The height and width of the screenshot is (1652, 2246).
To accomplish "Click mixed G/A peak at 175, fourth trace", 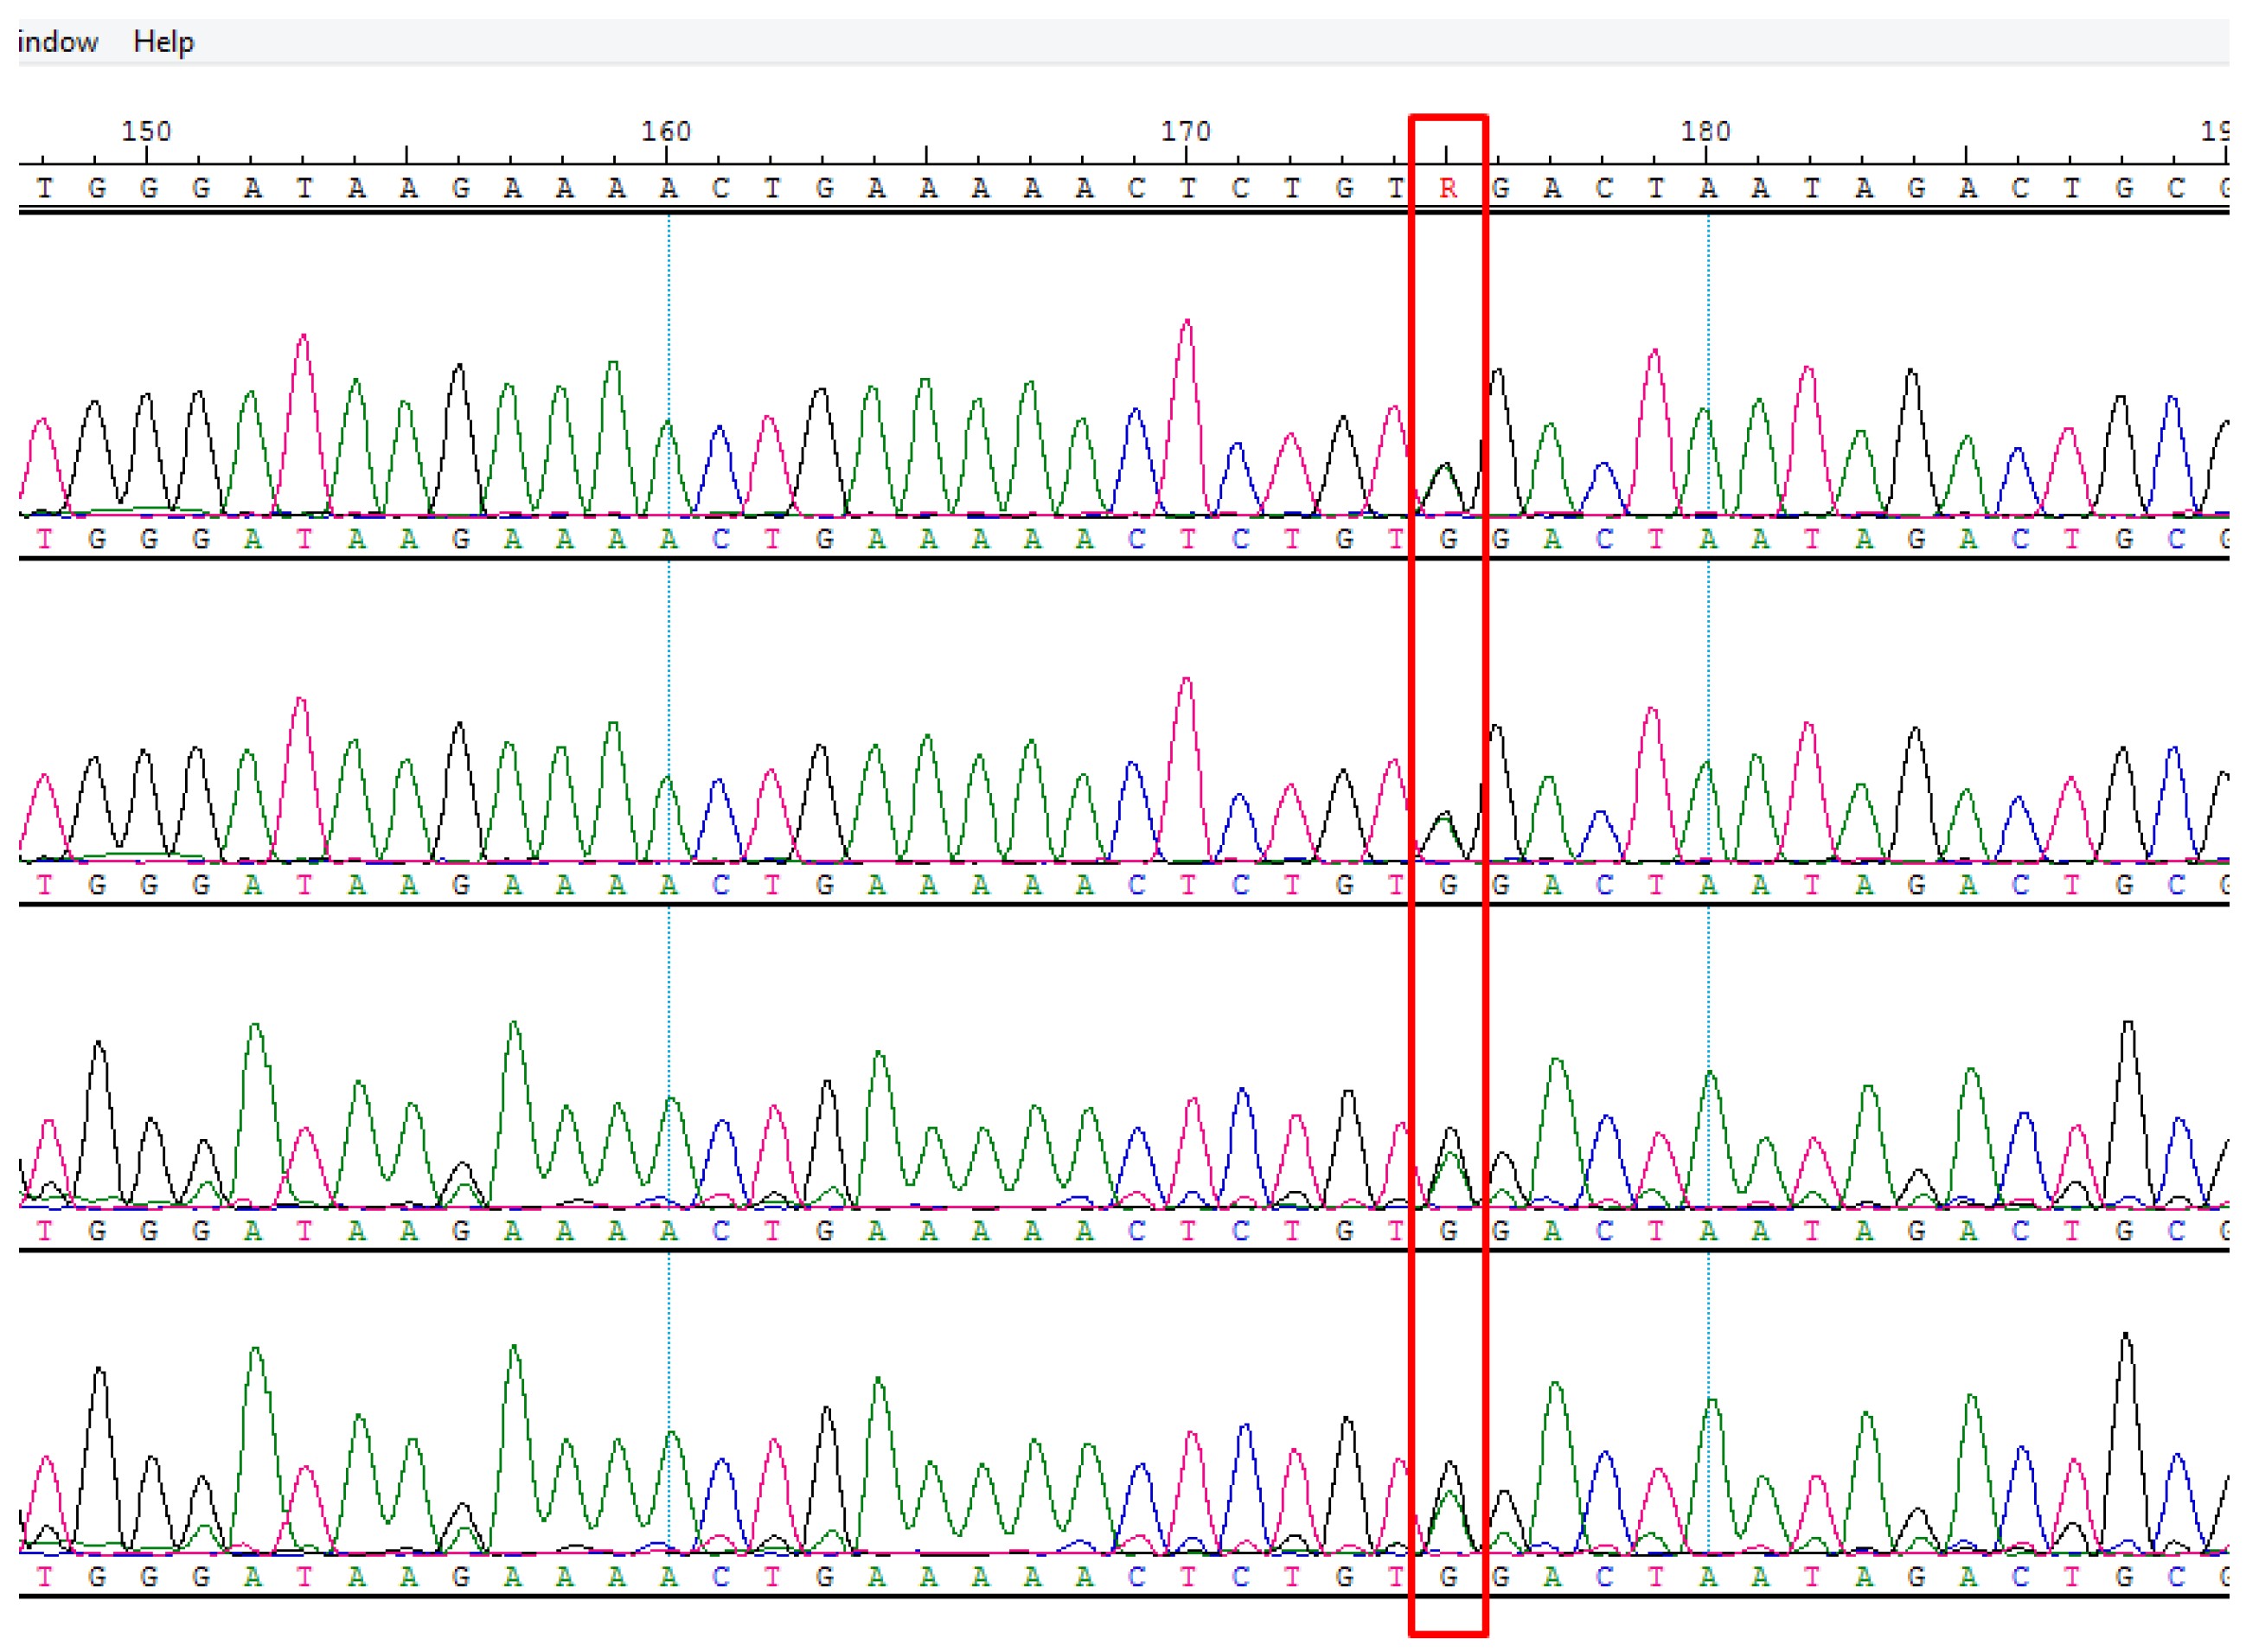I will click(x=1450, y=1508).
